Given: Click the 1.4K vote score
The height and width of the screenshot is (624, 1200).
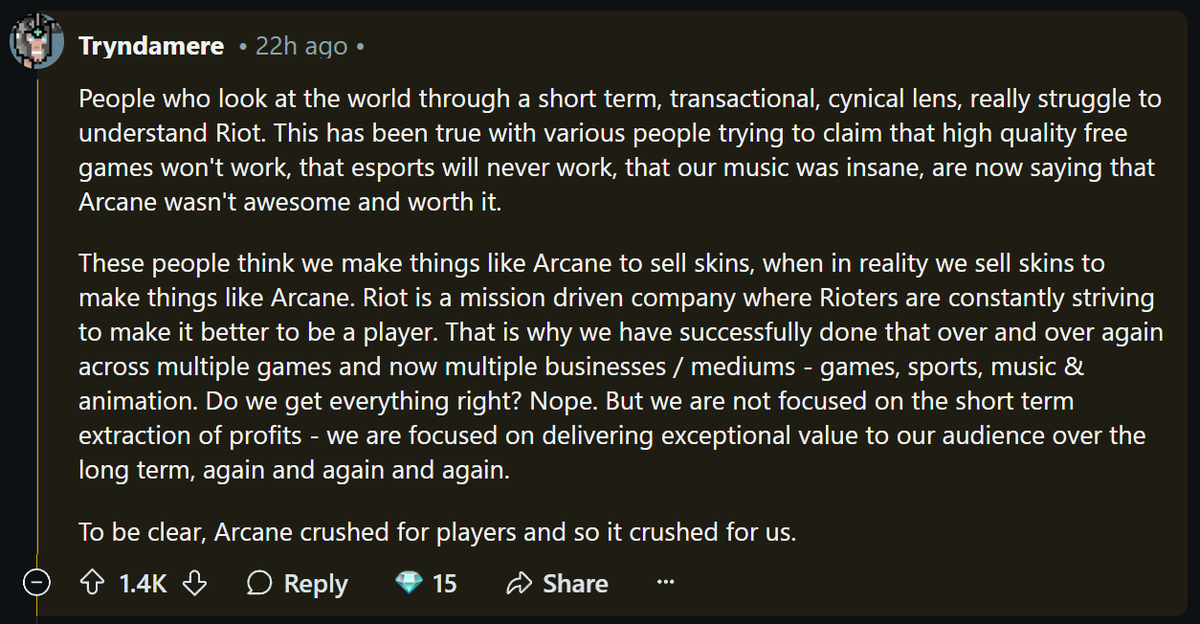Looking at the screenshot, I should coord(143,583).
